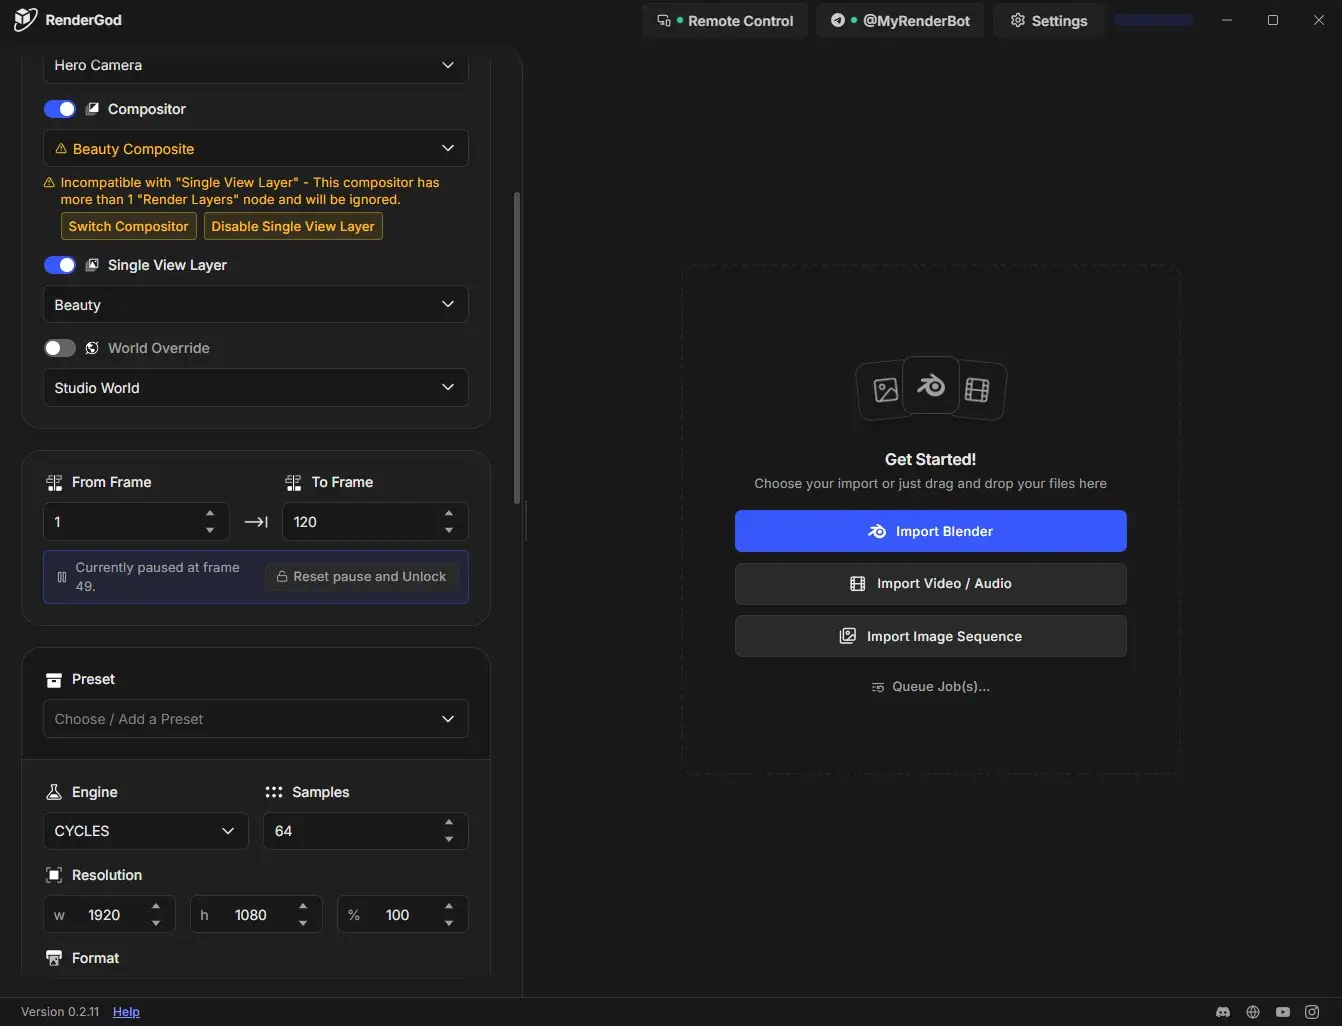Open the Choose / Add a Preset dropdown

(256, 719)
